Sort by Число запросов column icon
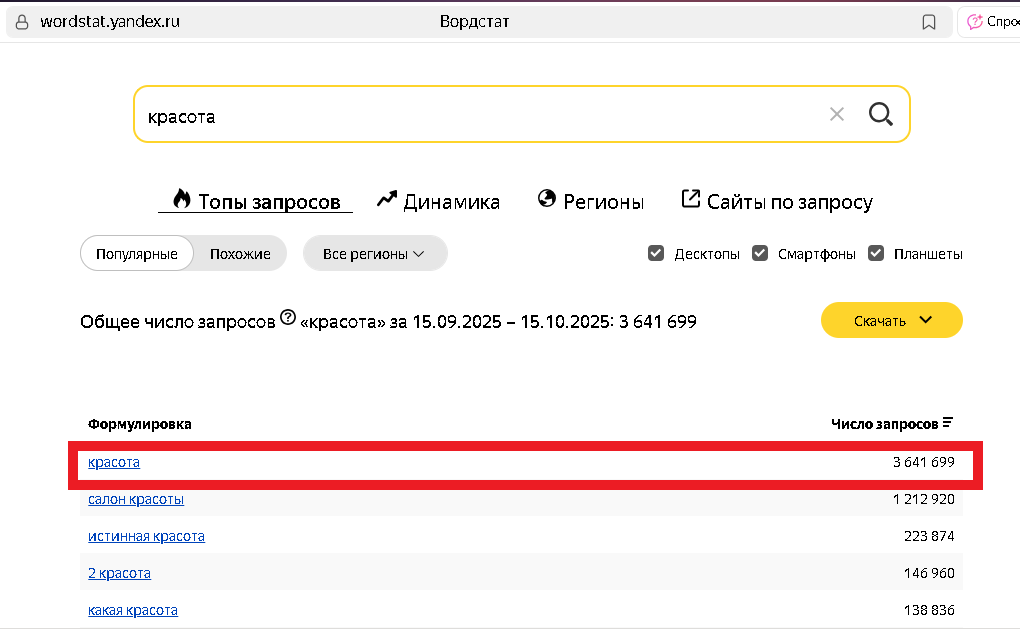This screenshot has height=633, width=1020. pyautogui.click(x=946, y=421)
